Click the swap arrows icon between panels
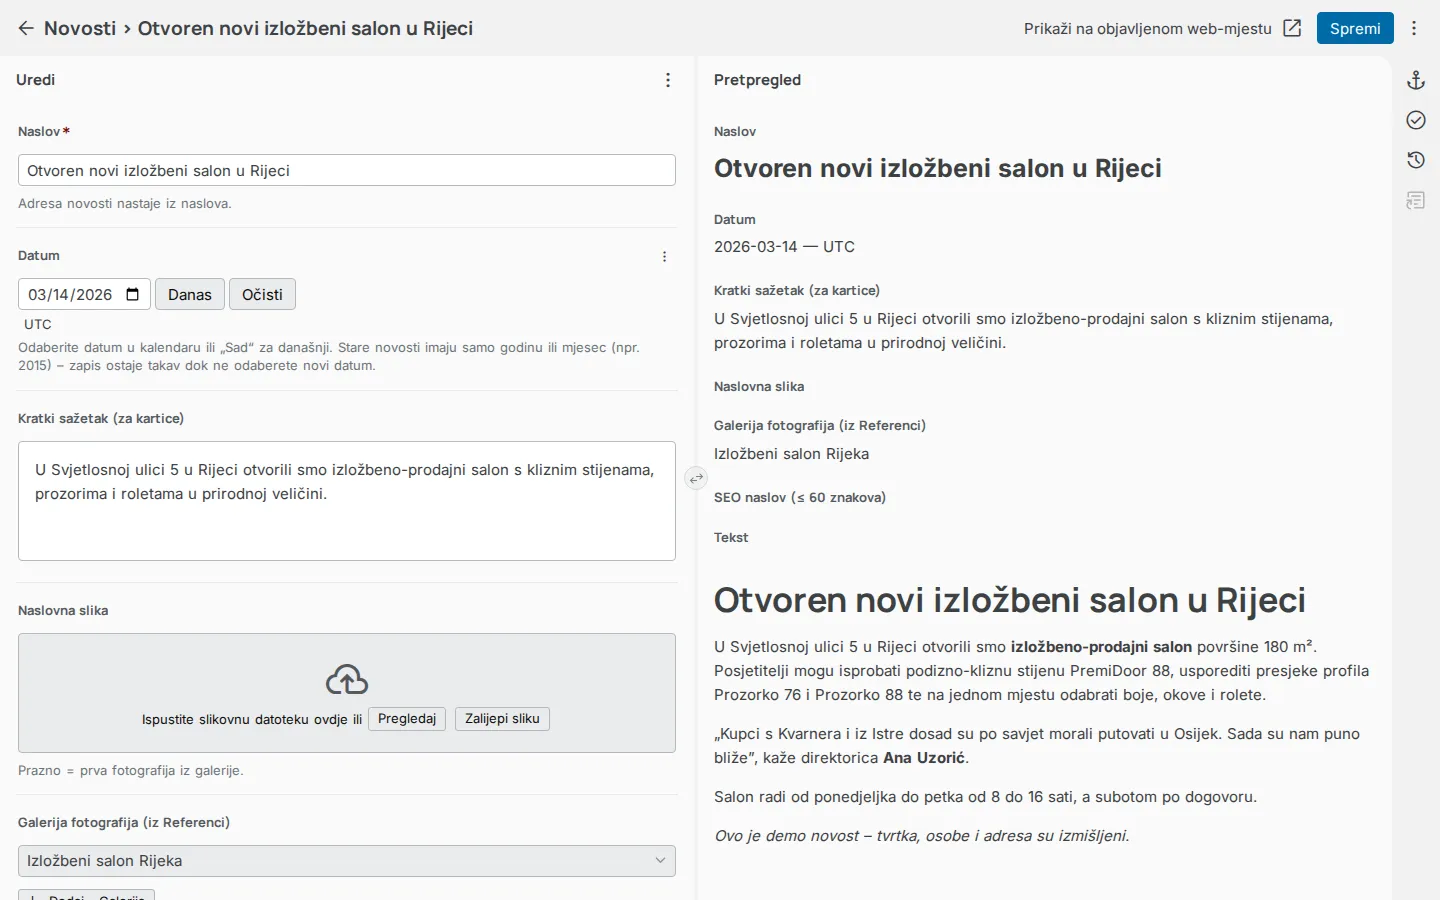 696,478
